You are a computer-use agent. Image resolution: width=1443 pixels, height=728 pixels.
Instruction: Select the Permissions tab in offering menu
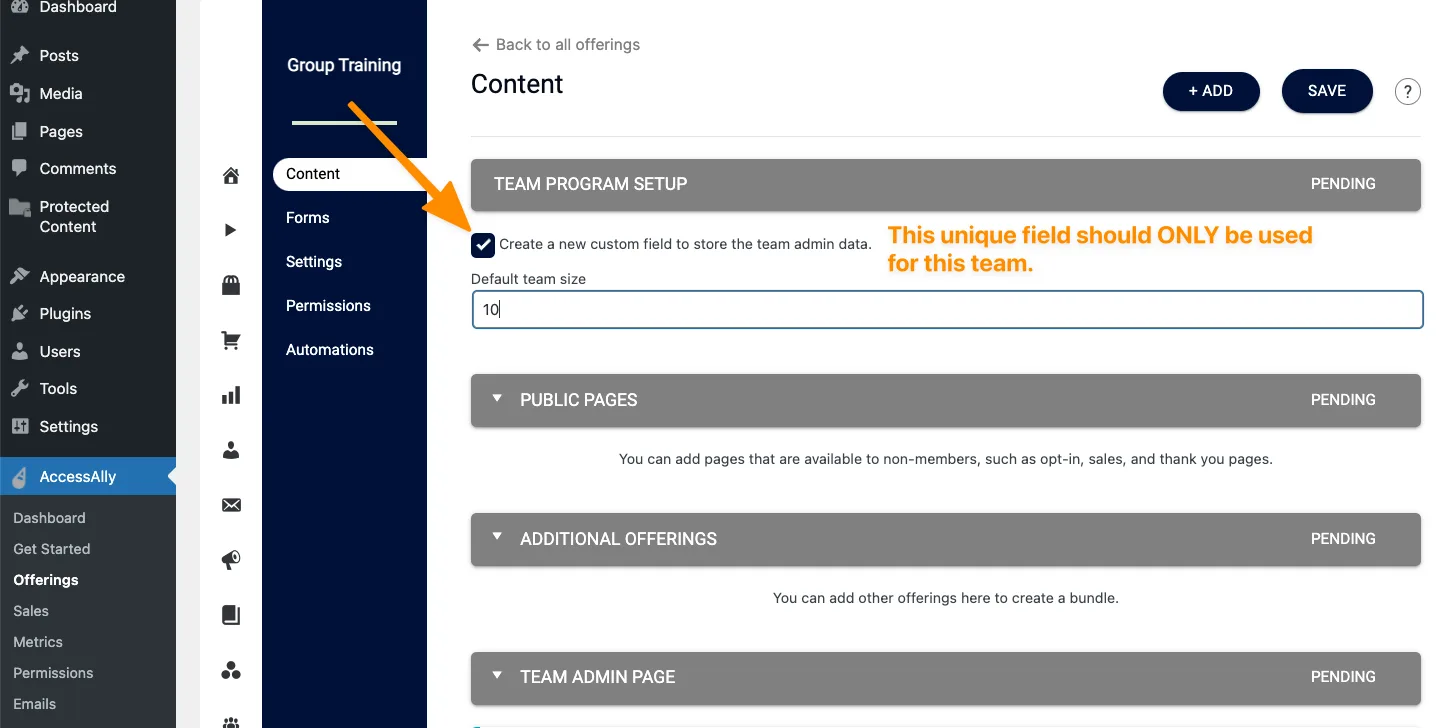[x=328, y=306]
